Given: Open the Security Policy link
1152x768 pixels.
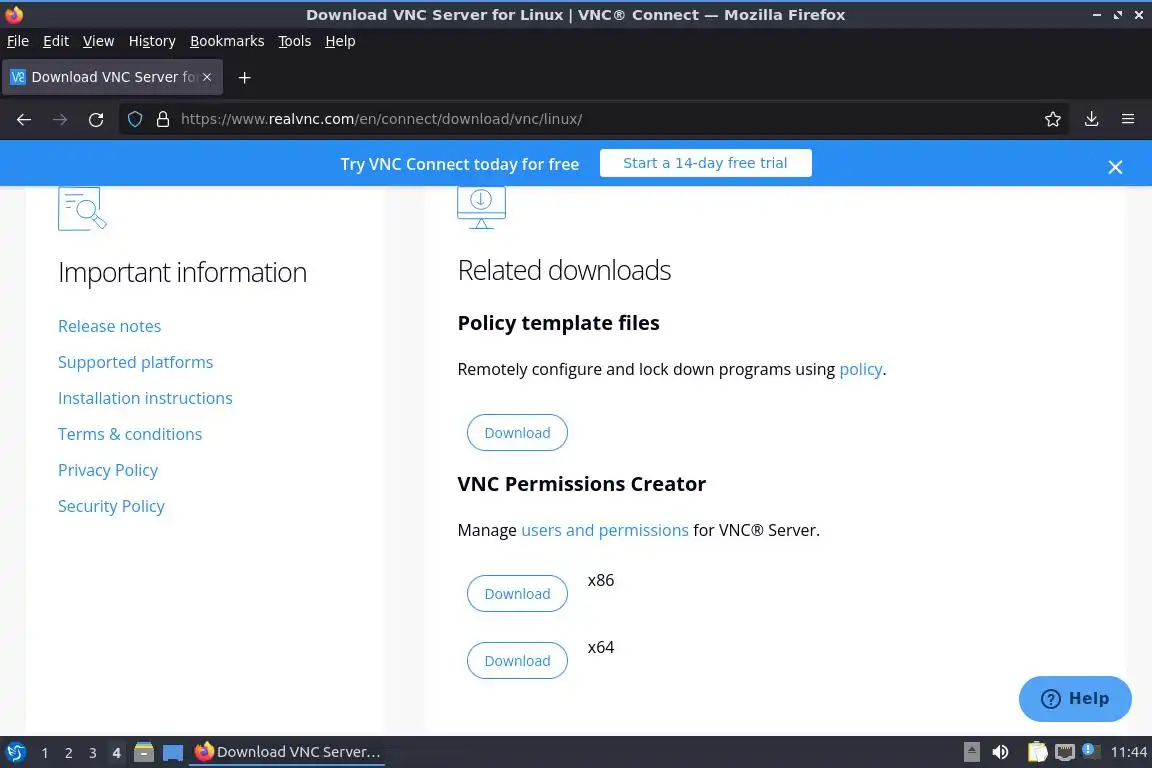Looking at the screenshot, I should pyautogui.click(x=111, y=506).
